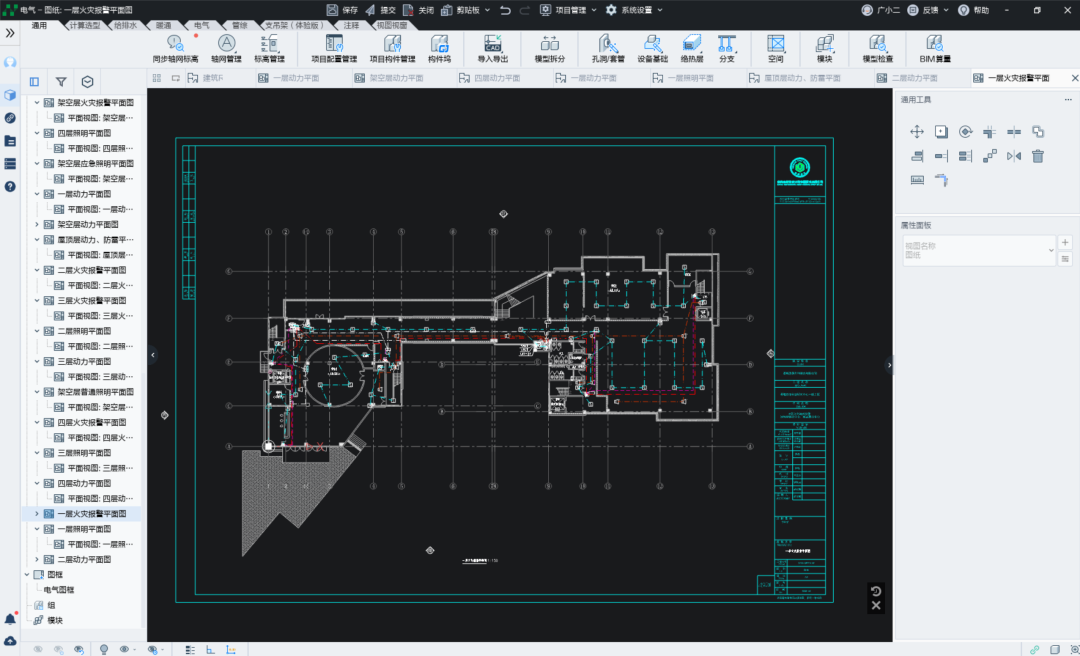Expand the 架空层动力平面图 tree node
The height and width of the screenshot is (656, 1080).
coord(37,225)
